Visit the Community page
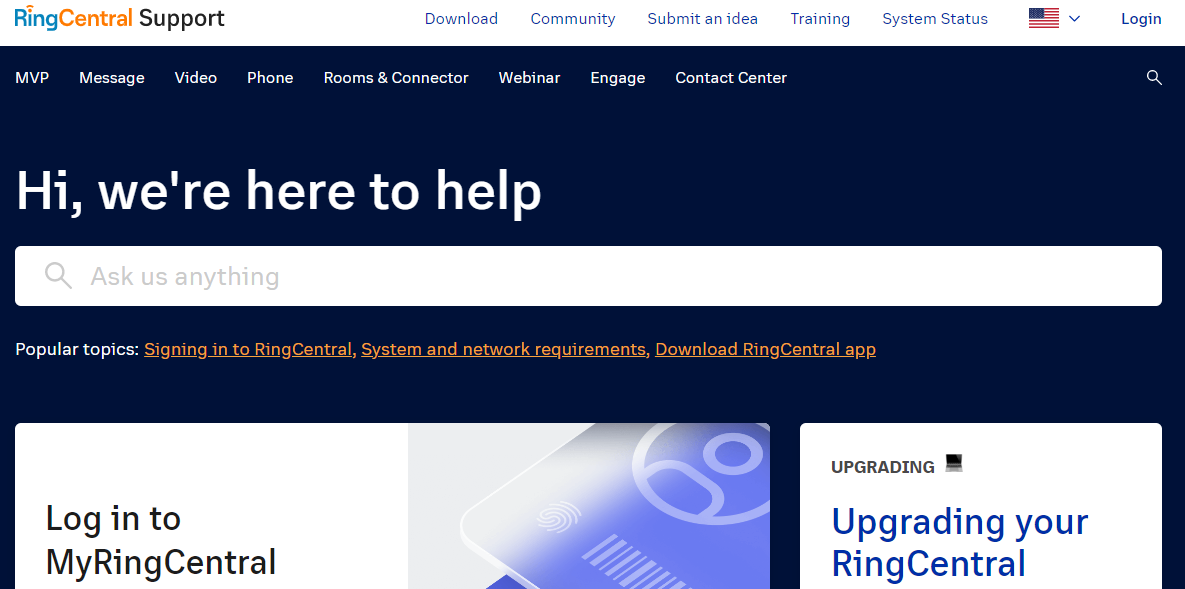Image resolution: width=1185 pixels, height=589 pixels. point(573,19)
